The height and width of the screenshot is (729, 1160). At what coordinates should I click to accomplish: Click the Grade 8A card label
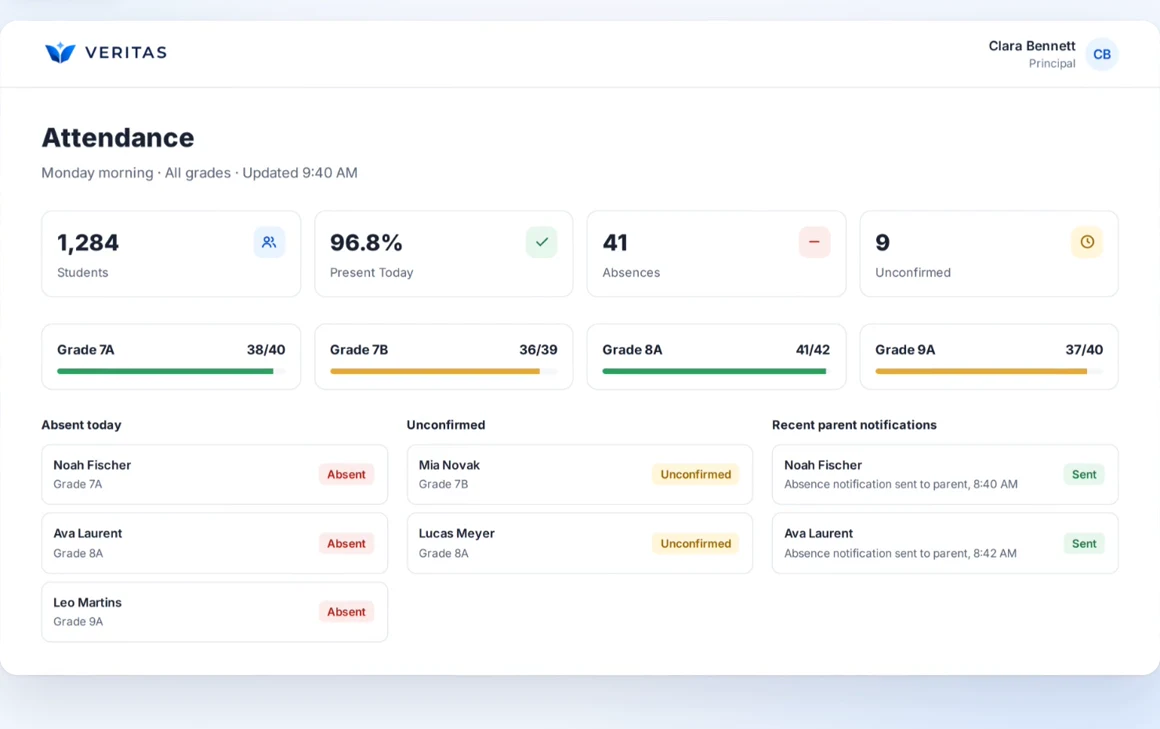[x=632, y=349]
